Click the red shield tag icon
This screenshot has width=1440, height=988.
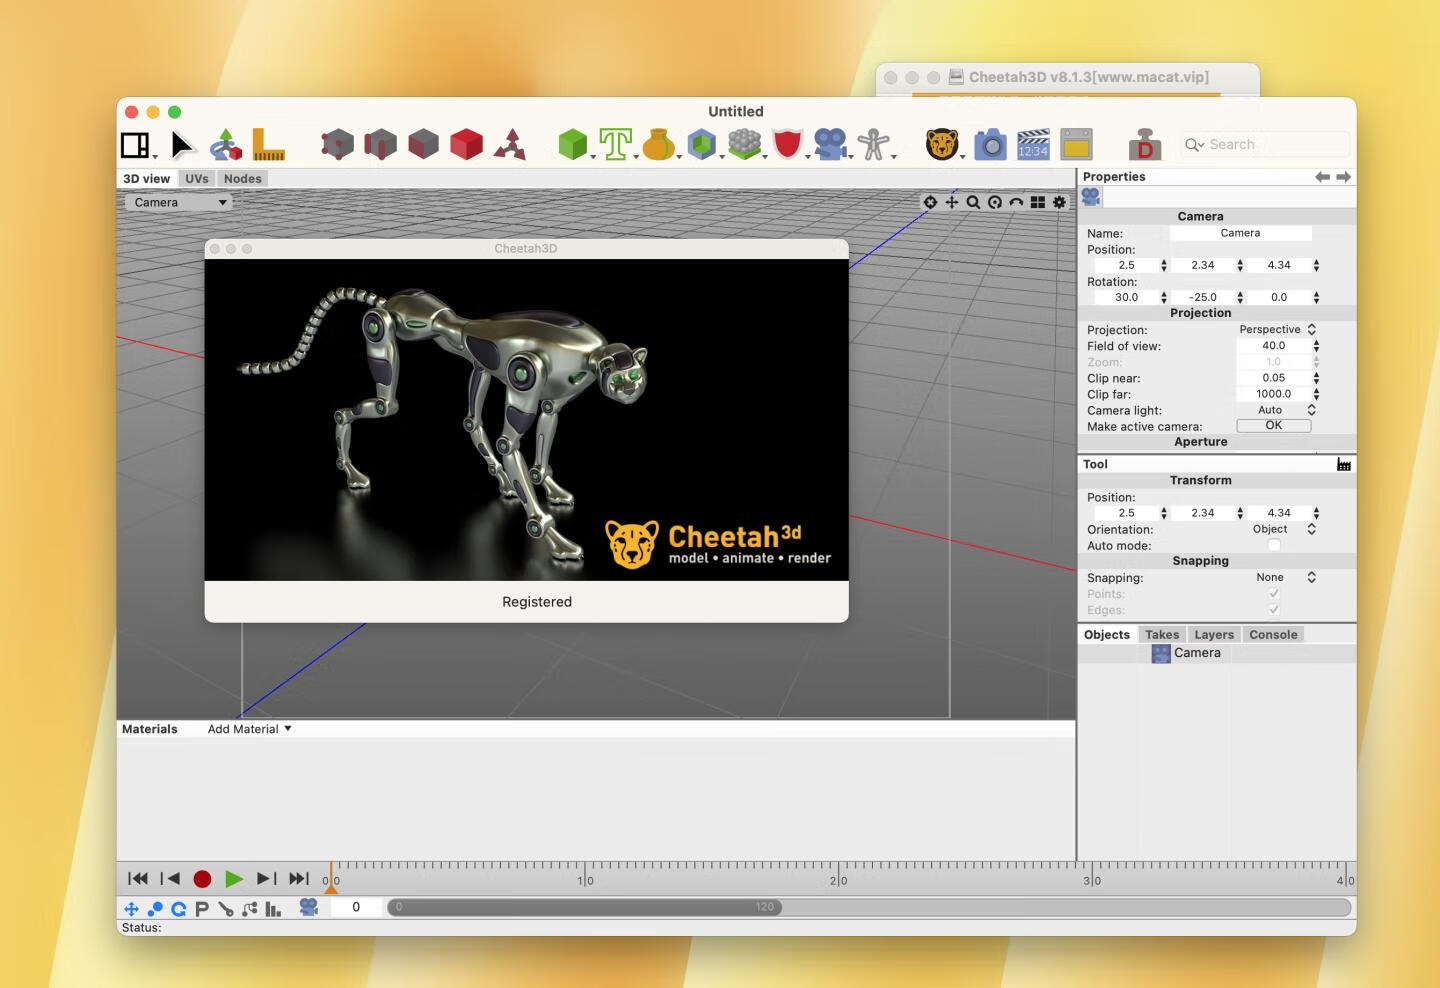point(788,145)
